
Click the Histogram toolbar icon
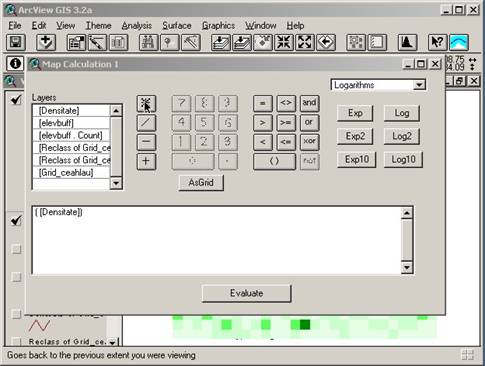(x=407, y=43)
